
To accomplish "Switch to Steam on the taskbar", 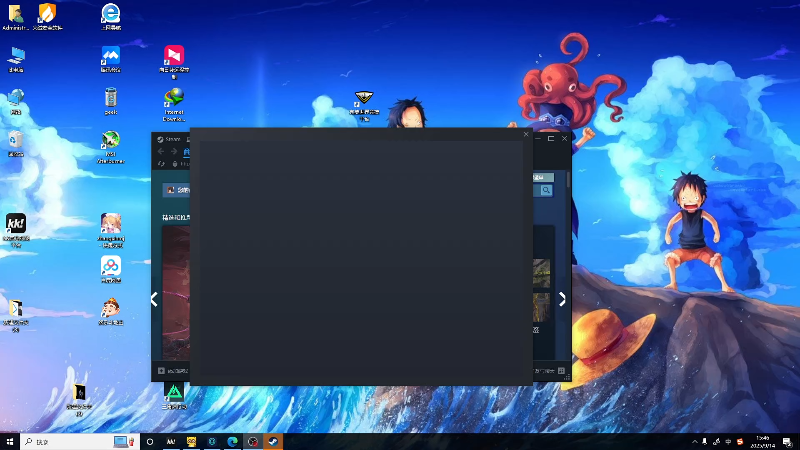I will click(x=273, y=442).
